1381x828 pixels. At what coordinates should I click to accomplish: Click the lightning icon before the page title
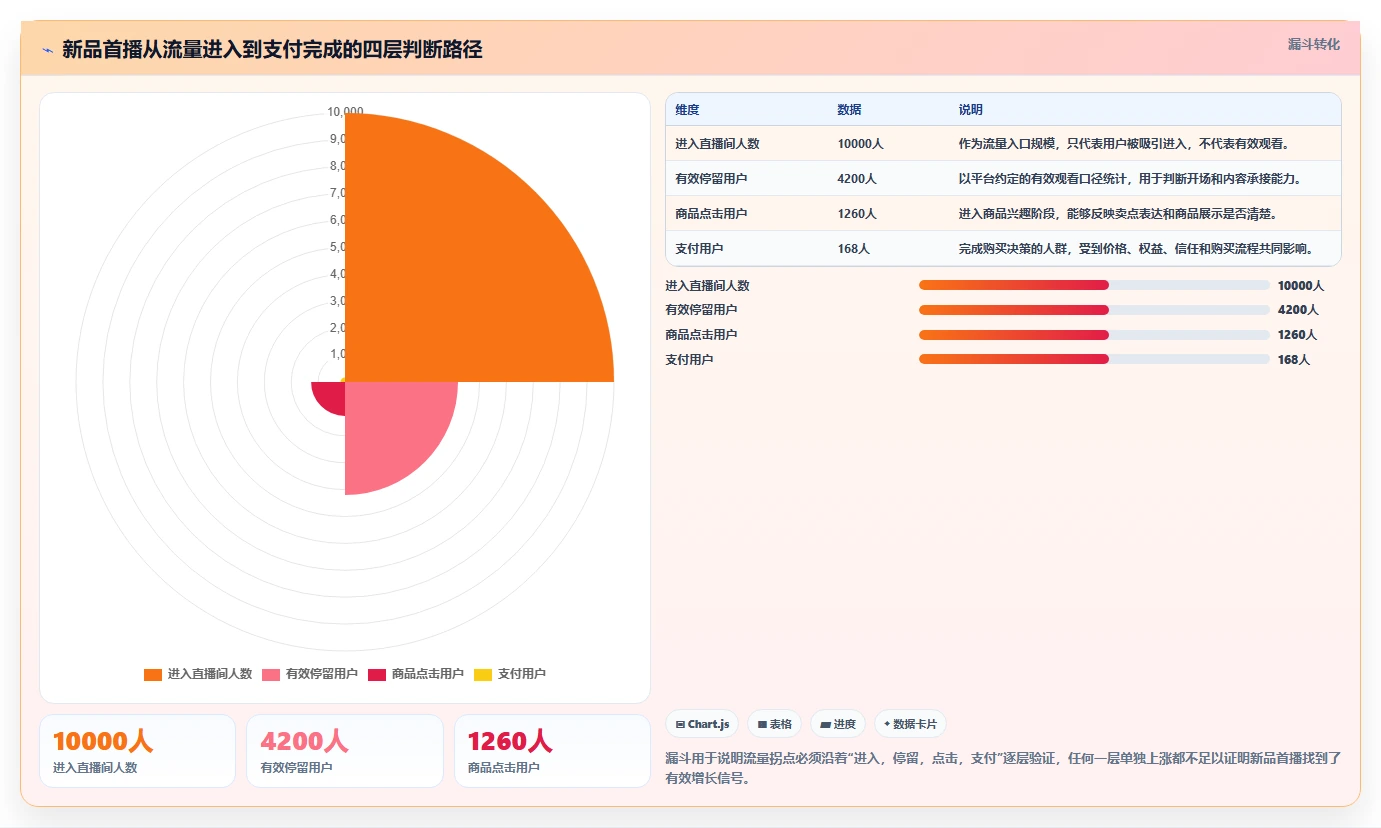48,49
